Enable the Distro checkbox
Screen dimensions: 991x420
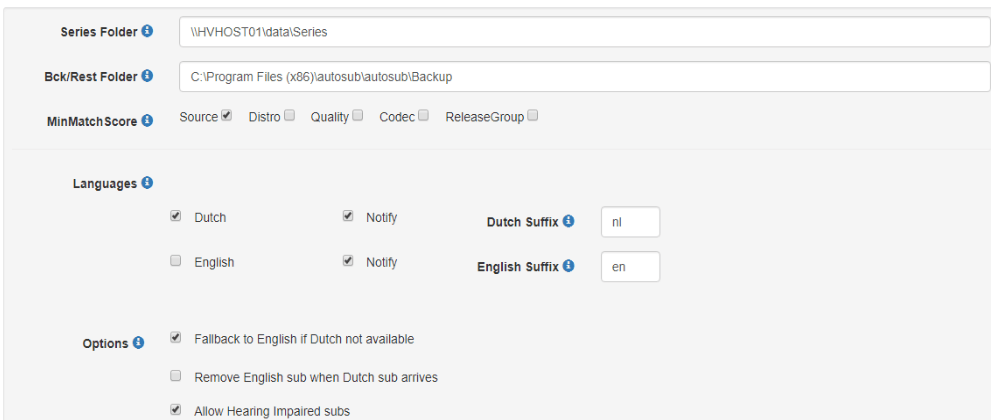(289, 116)
